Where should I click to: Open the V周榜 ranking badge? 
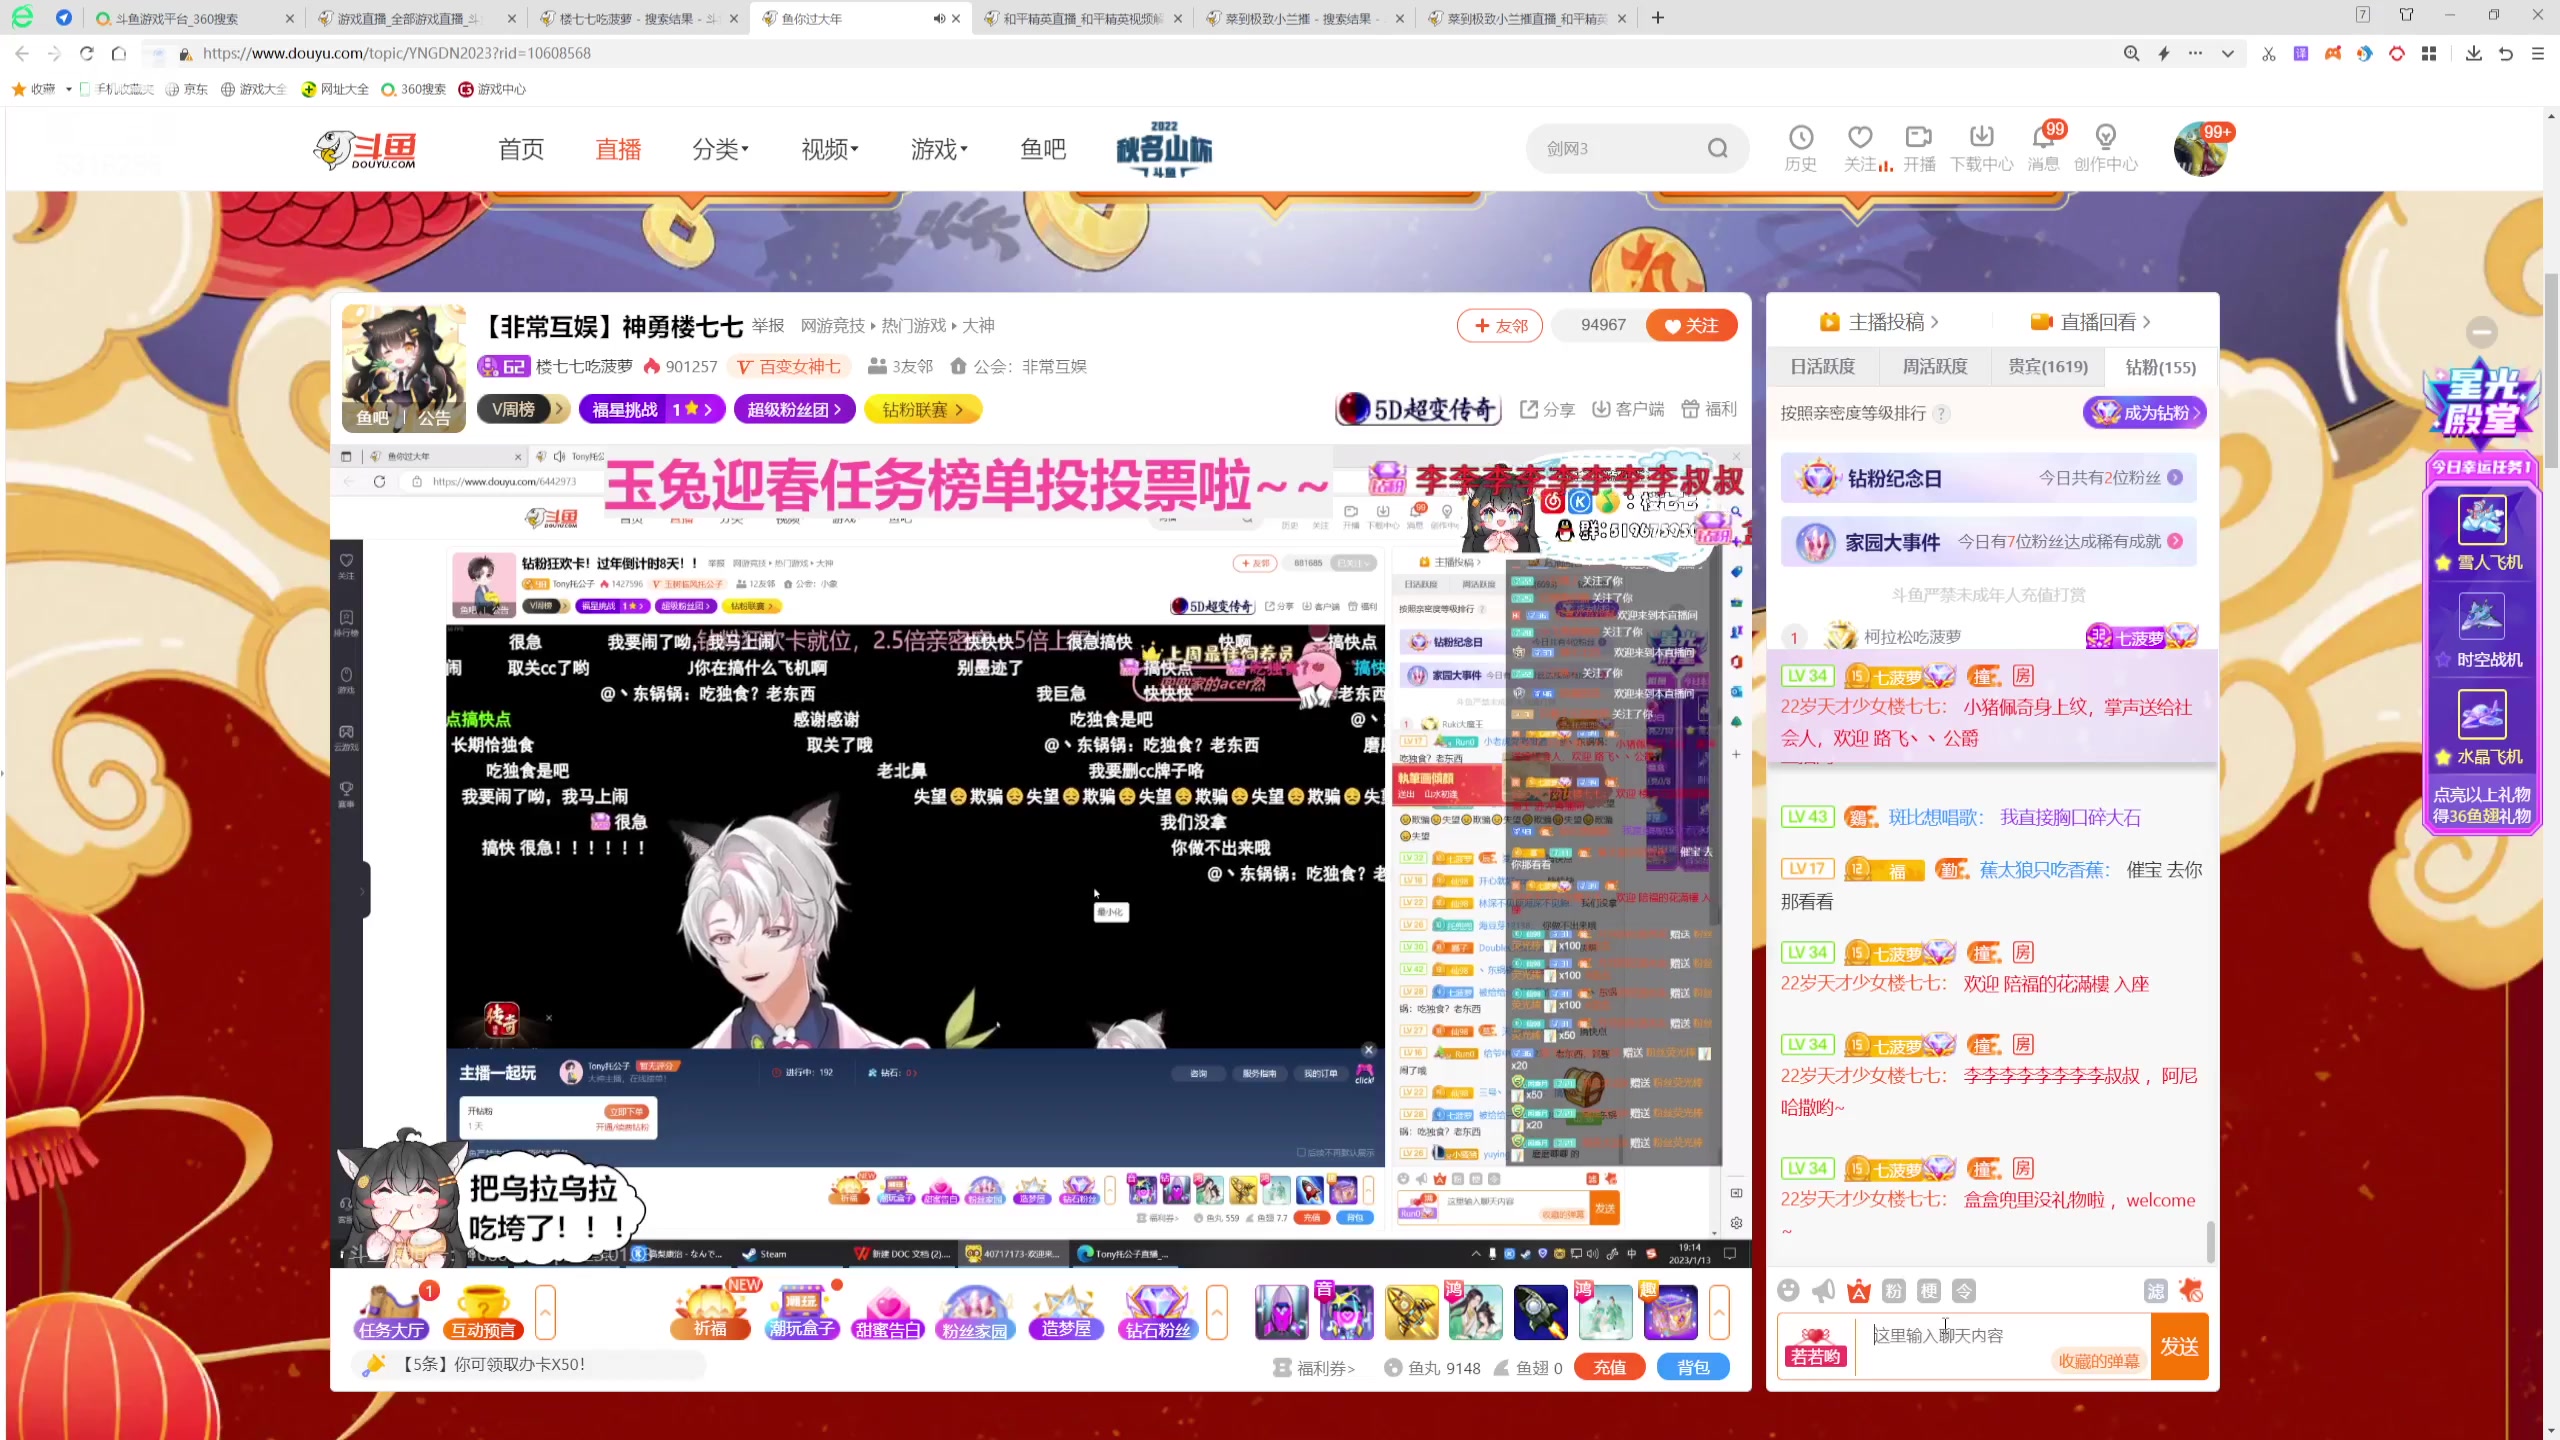point(522,409)
